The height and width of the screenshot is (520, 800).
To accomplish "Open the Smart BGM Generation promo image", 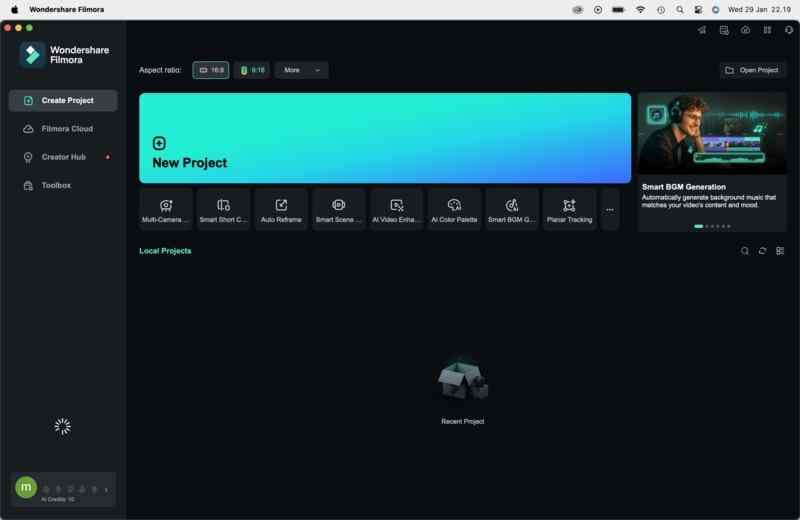I will click(x=712, y=134).
